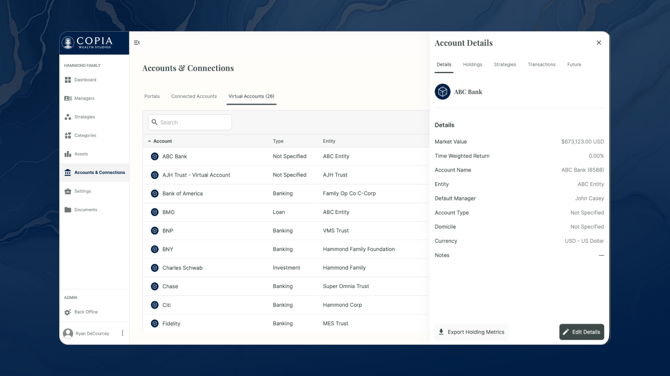Click the search magnifier icon
670x376 pixels.
tap(154, 122)
